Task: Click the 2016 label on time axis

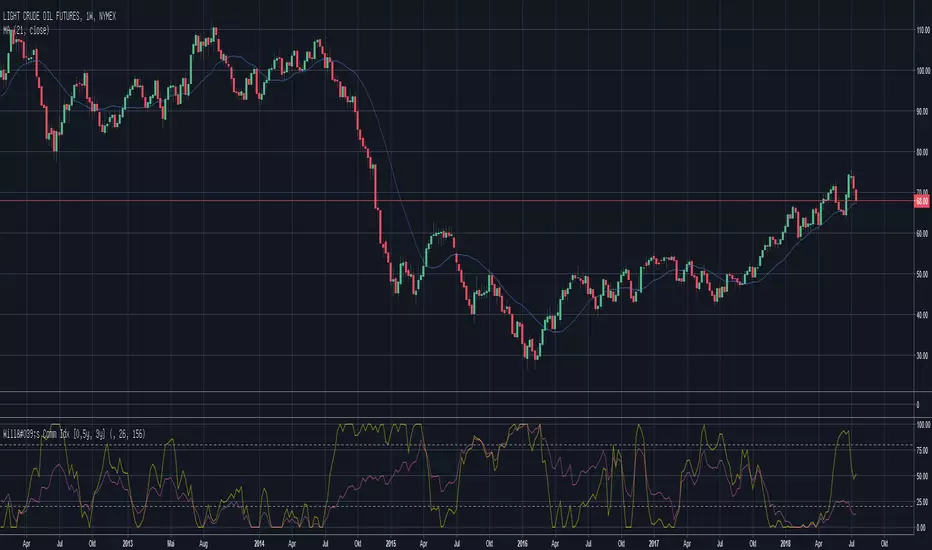Action: (x=520, y=542)
